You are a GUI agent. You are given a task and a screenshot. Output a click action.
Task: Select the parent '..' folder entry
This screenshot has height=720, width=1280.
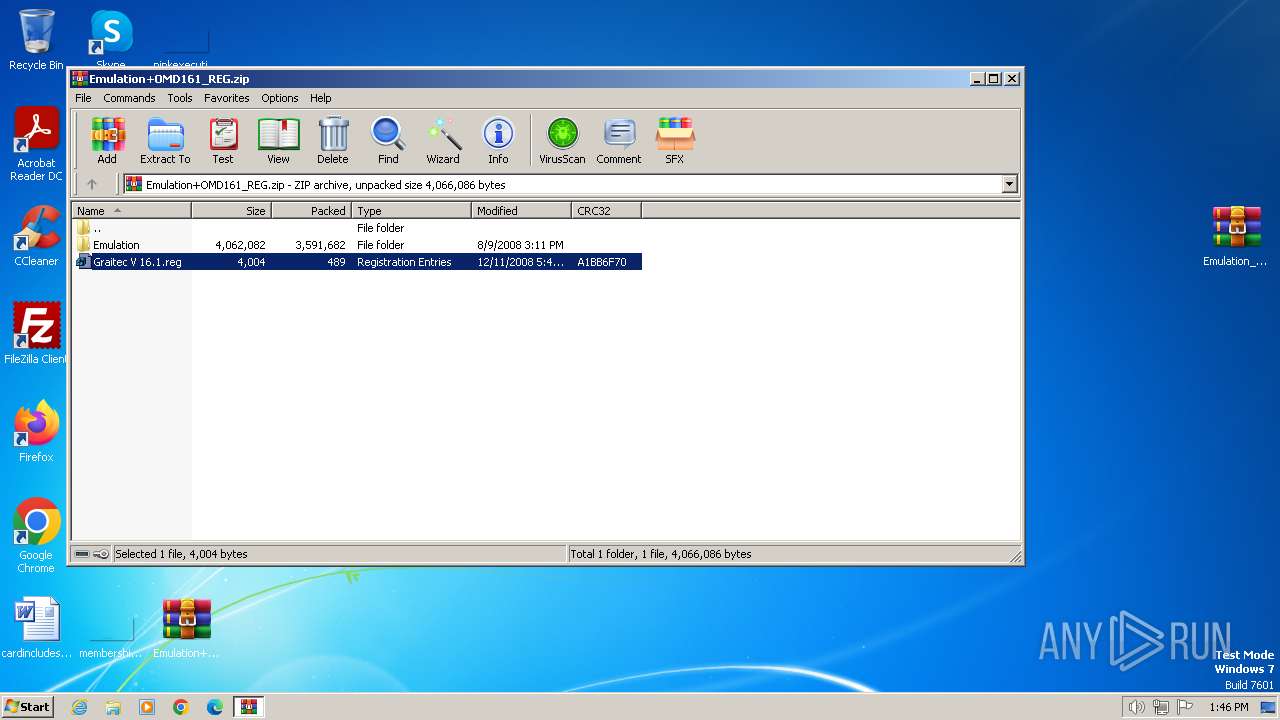click(x=357, y=228)
